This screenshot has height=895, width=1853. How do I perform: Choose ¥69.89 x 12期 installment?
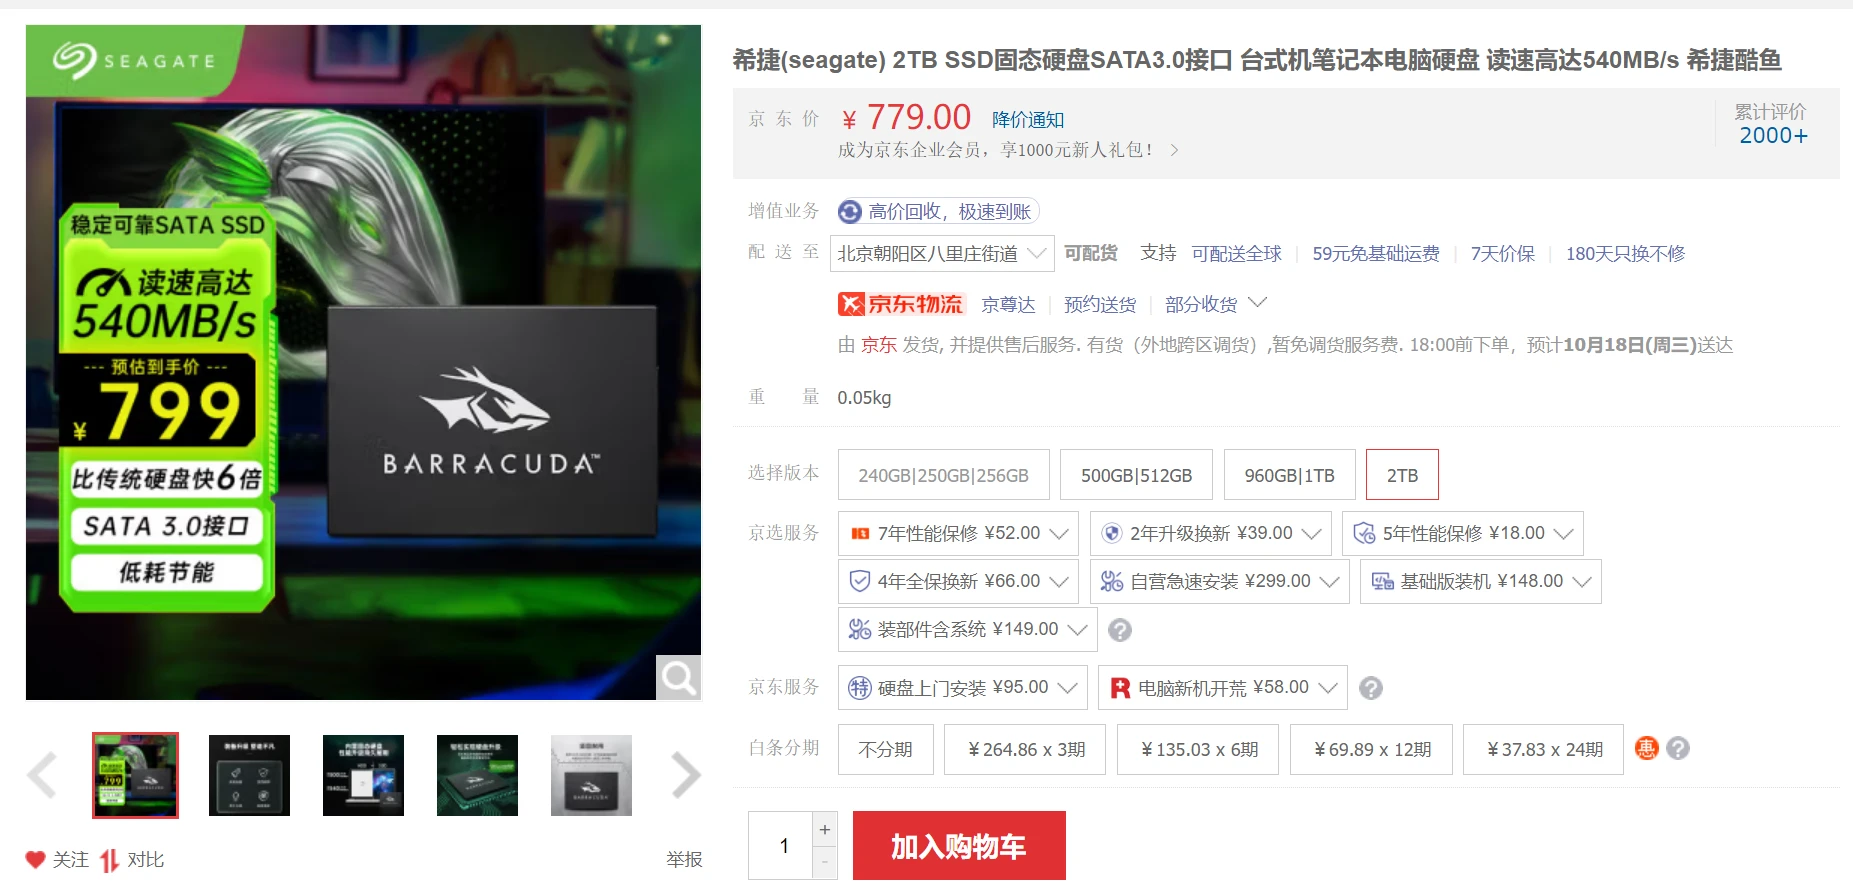pos(1371,749)
